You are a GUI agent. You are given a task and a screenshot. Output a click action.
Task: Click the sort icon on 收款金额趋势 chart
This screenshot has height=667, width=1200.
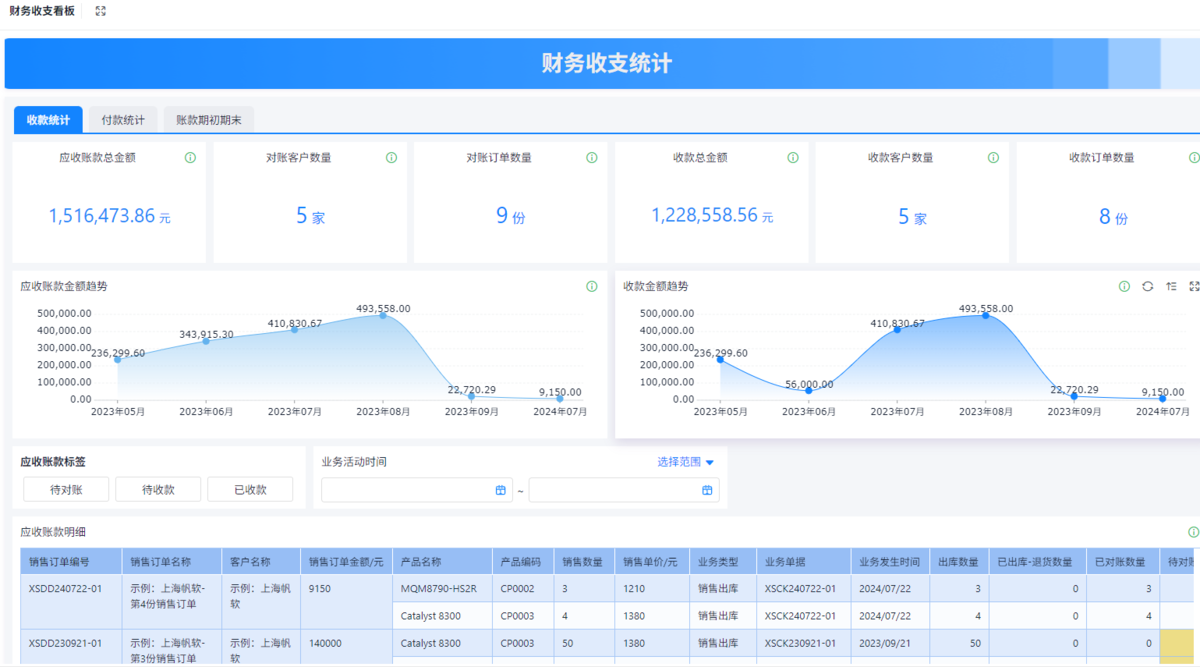pos(1171,287)
